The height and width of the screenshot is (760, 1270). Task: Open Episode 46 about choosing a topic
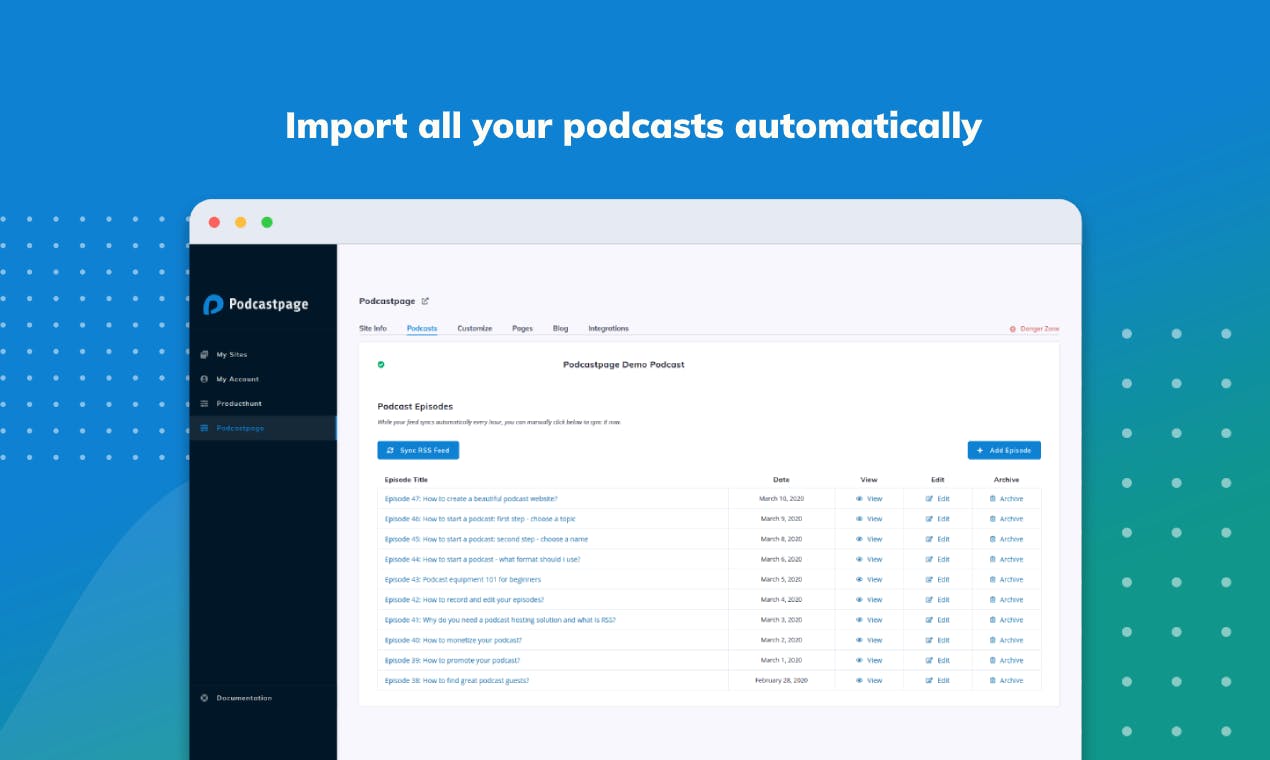click(x=480, y=519)
